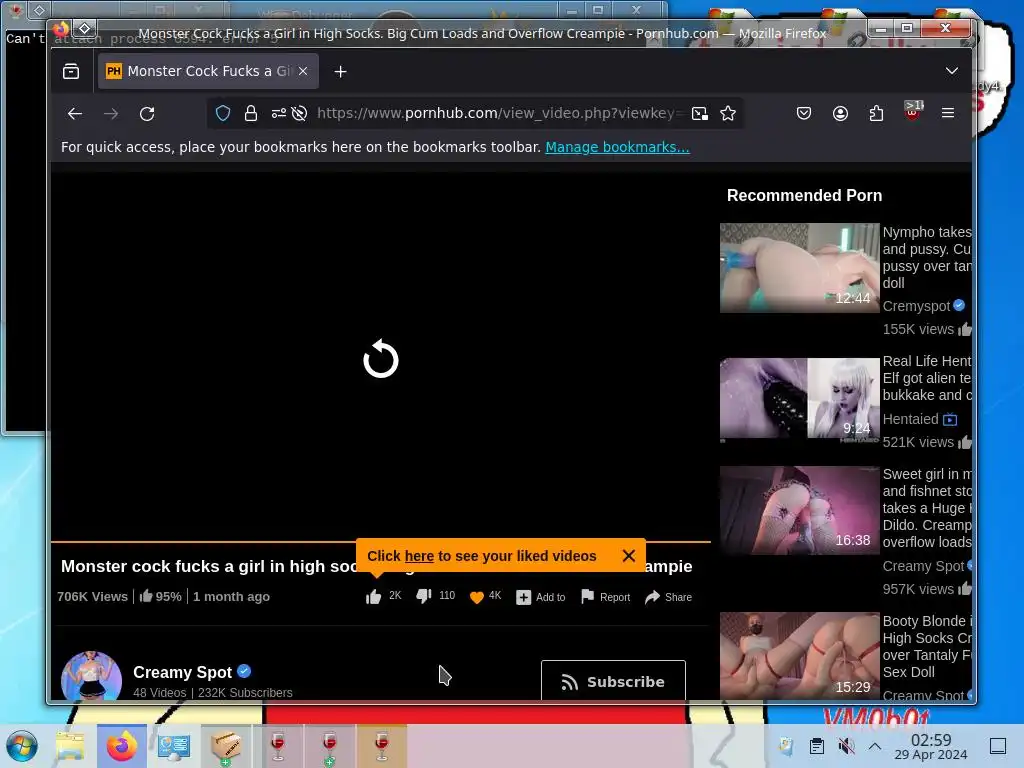Close the open browser tab

pos(303,71)
